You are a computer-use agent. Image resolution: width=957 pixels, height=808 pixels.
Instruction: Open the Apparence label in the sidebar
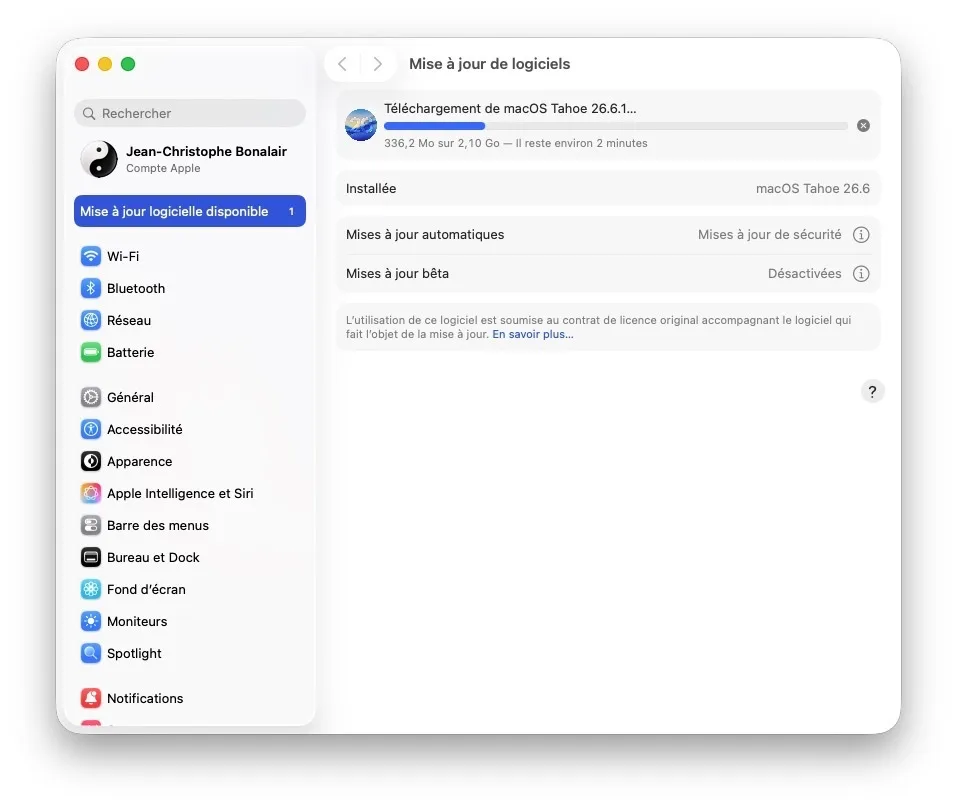(139, 461)
